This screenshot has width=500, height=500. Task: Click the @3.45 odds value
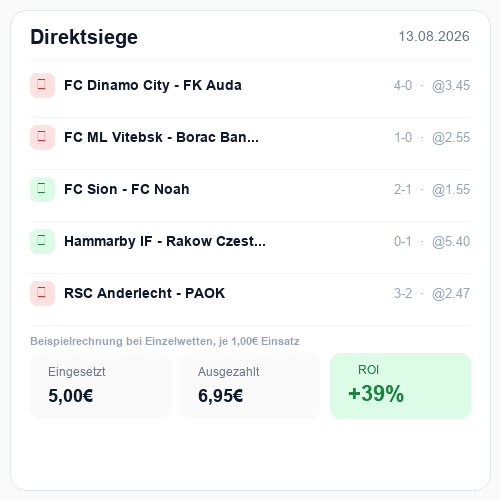[x=451, y=86]
